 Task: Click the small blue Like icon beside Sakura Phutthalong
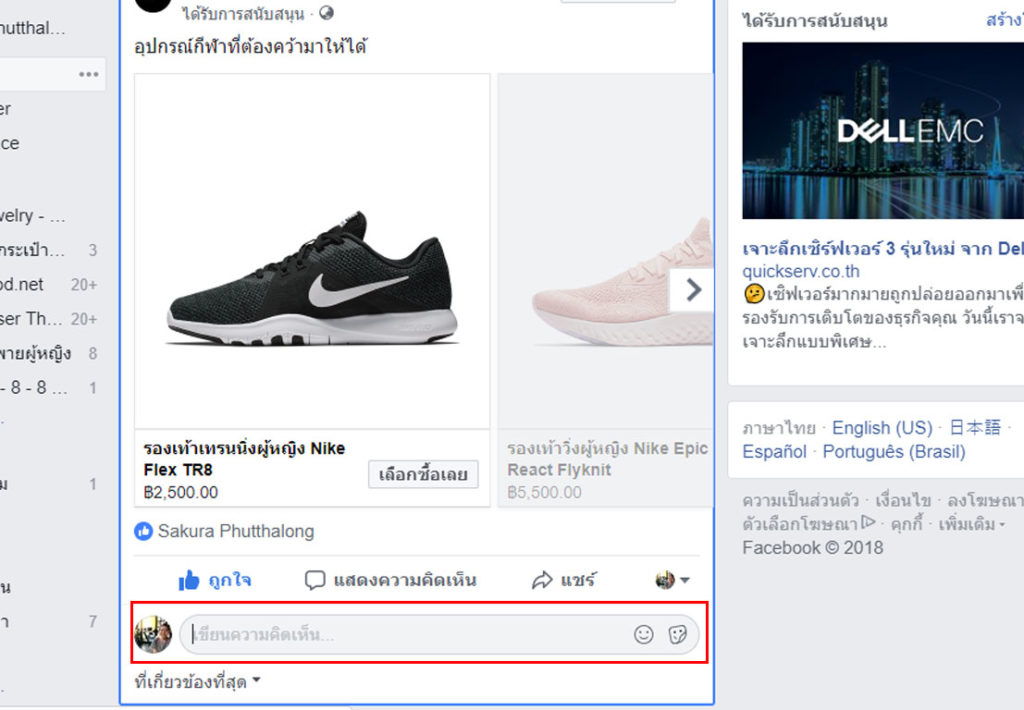pyautogui.click(x=143, y=532)
